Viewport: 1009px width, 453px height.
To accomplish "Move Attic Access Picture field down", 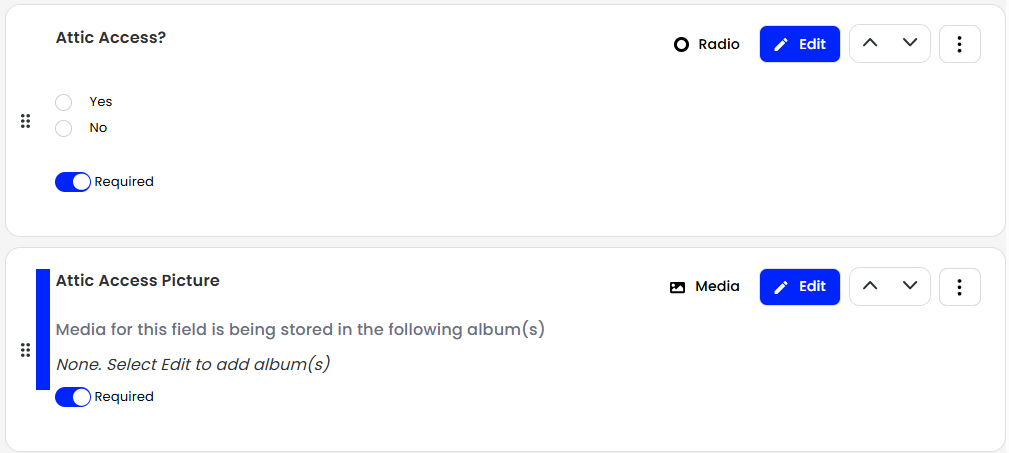I will [910, 286].
